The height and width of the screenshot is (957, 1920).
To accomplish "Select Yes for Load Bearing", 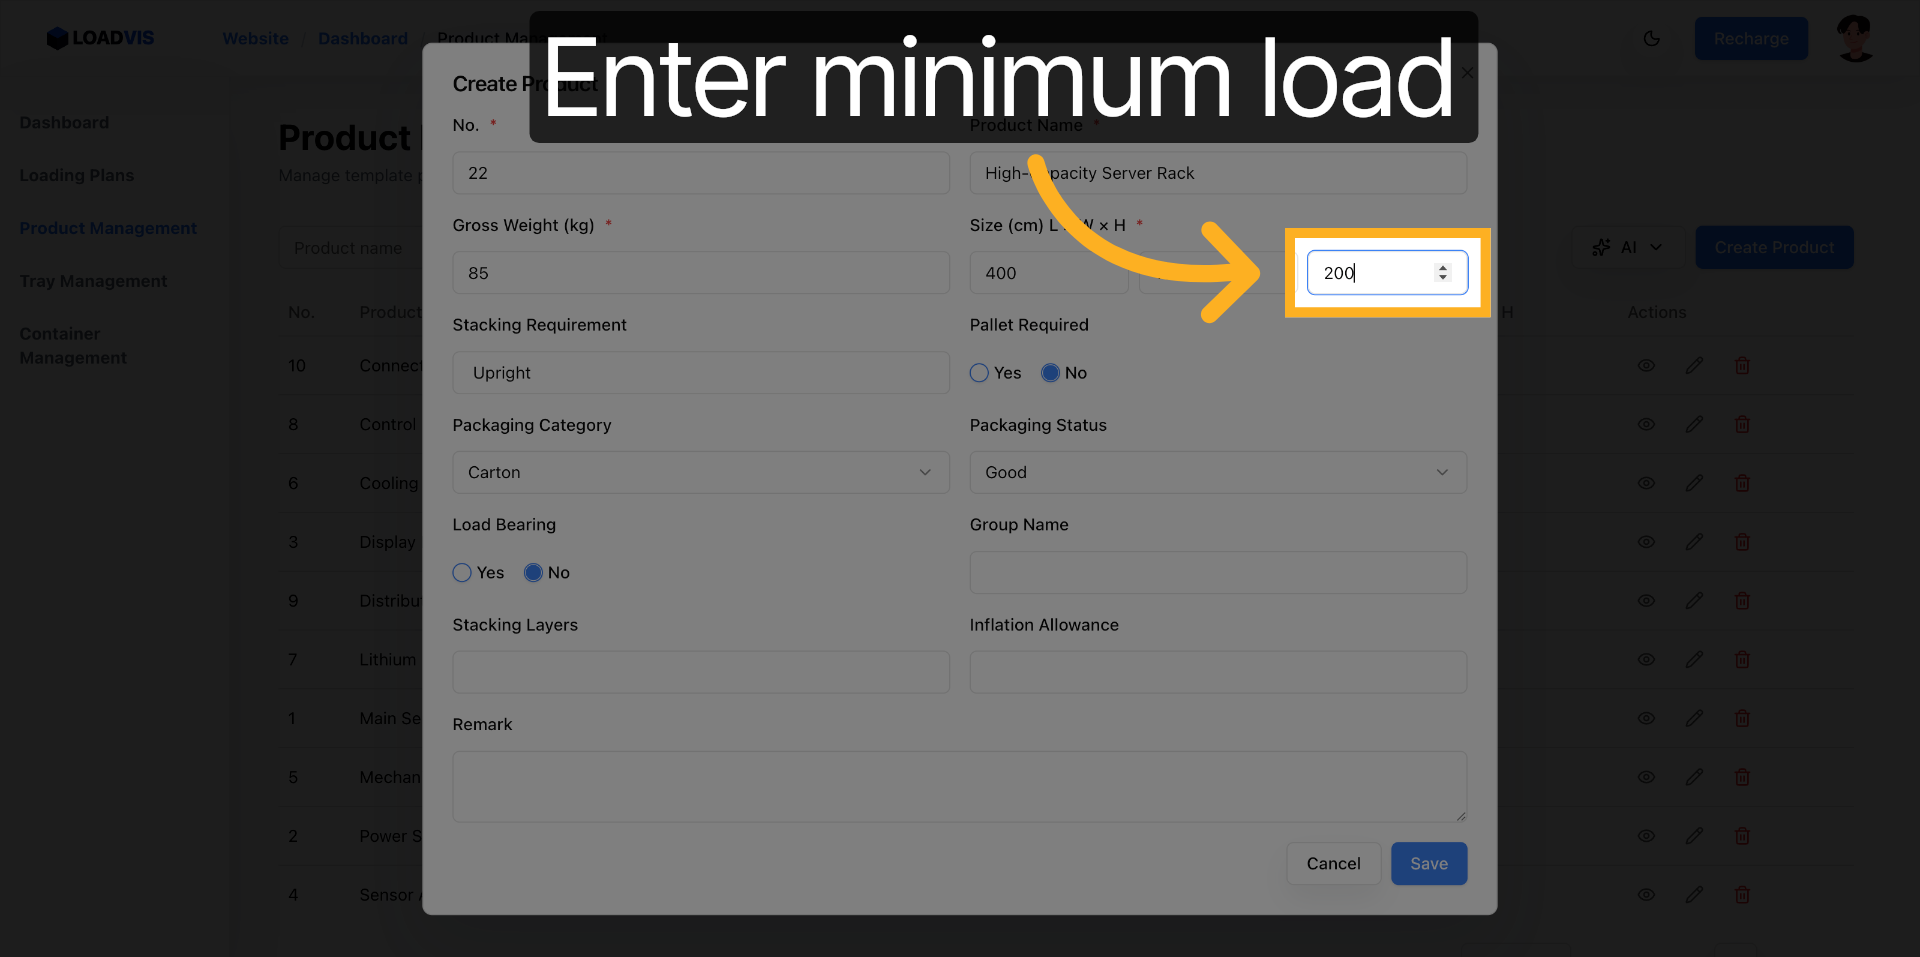I will (462, 573).
